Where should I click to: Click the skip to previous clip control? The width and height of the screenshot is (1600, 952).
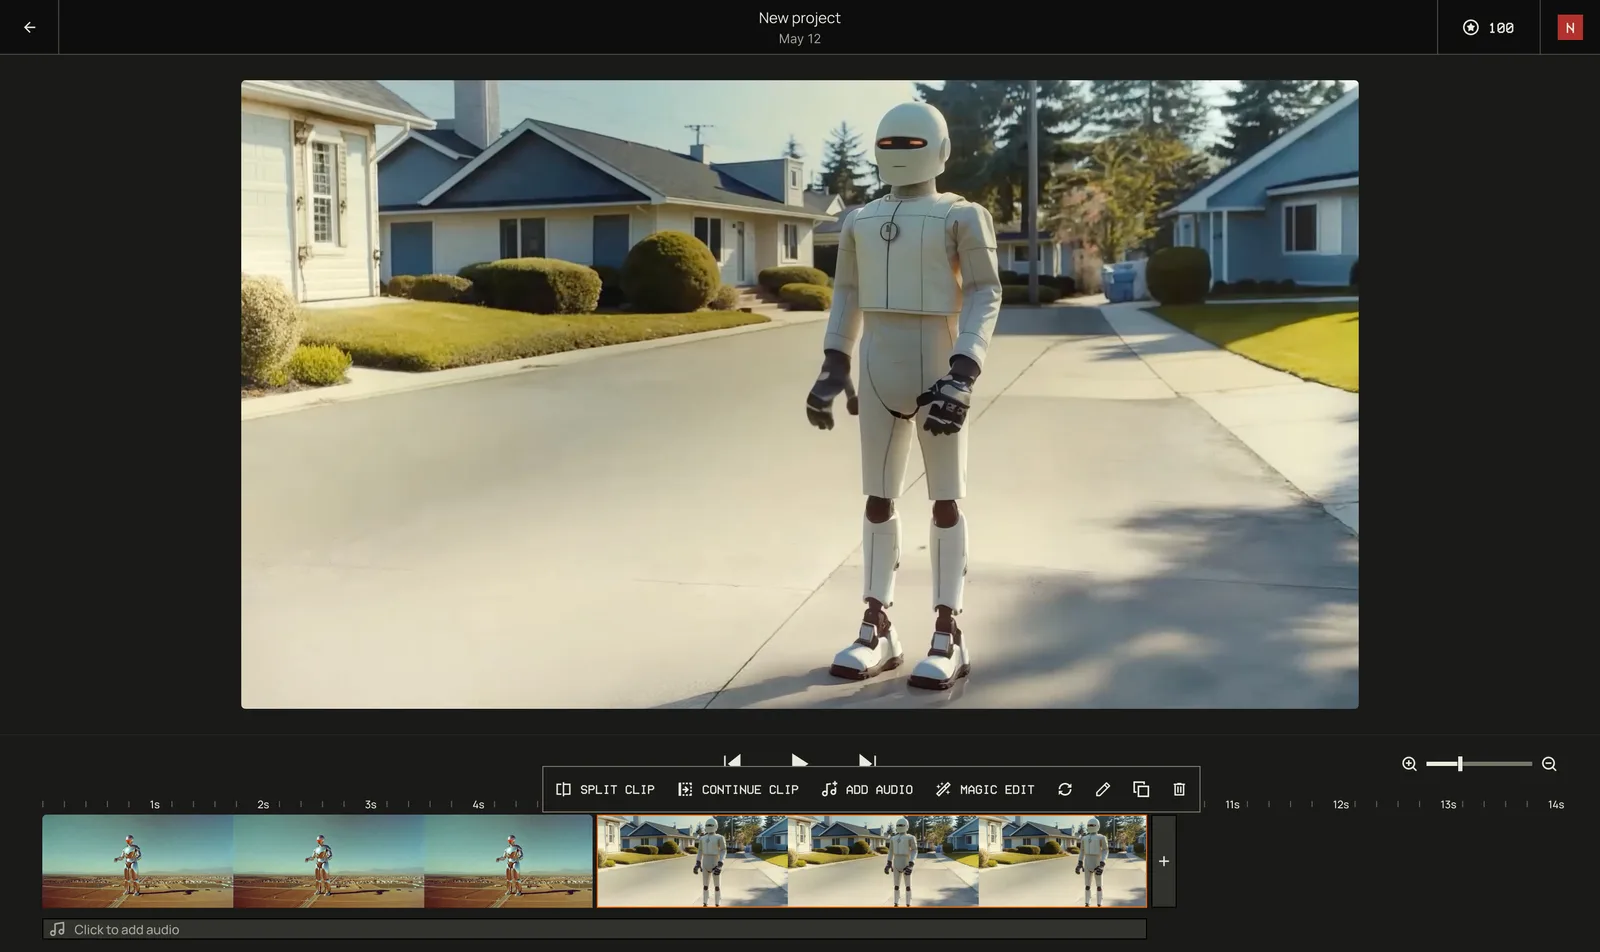[732, 761]
